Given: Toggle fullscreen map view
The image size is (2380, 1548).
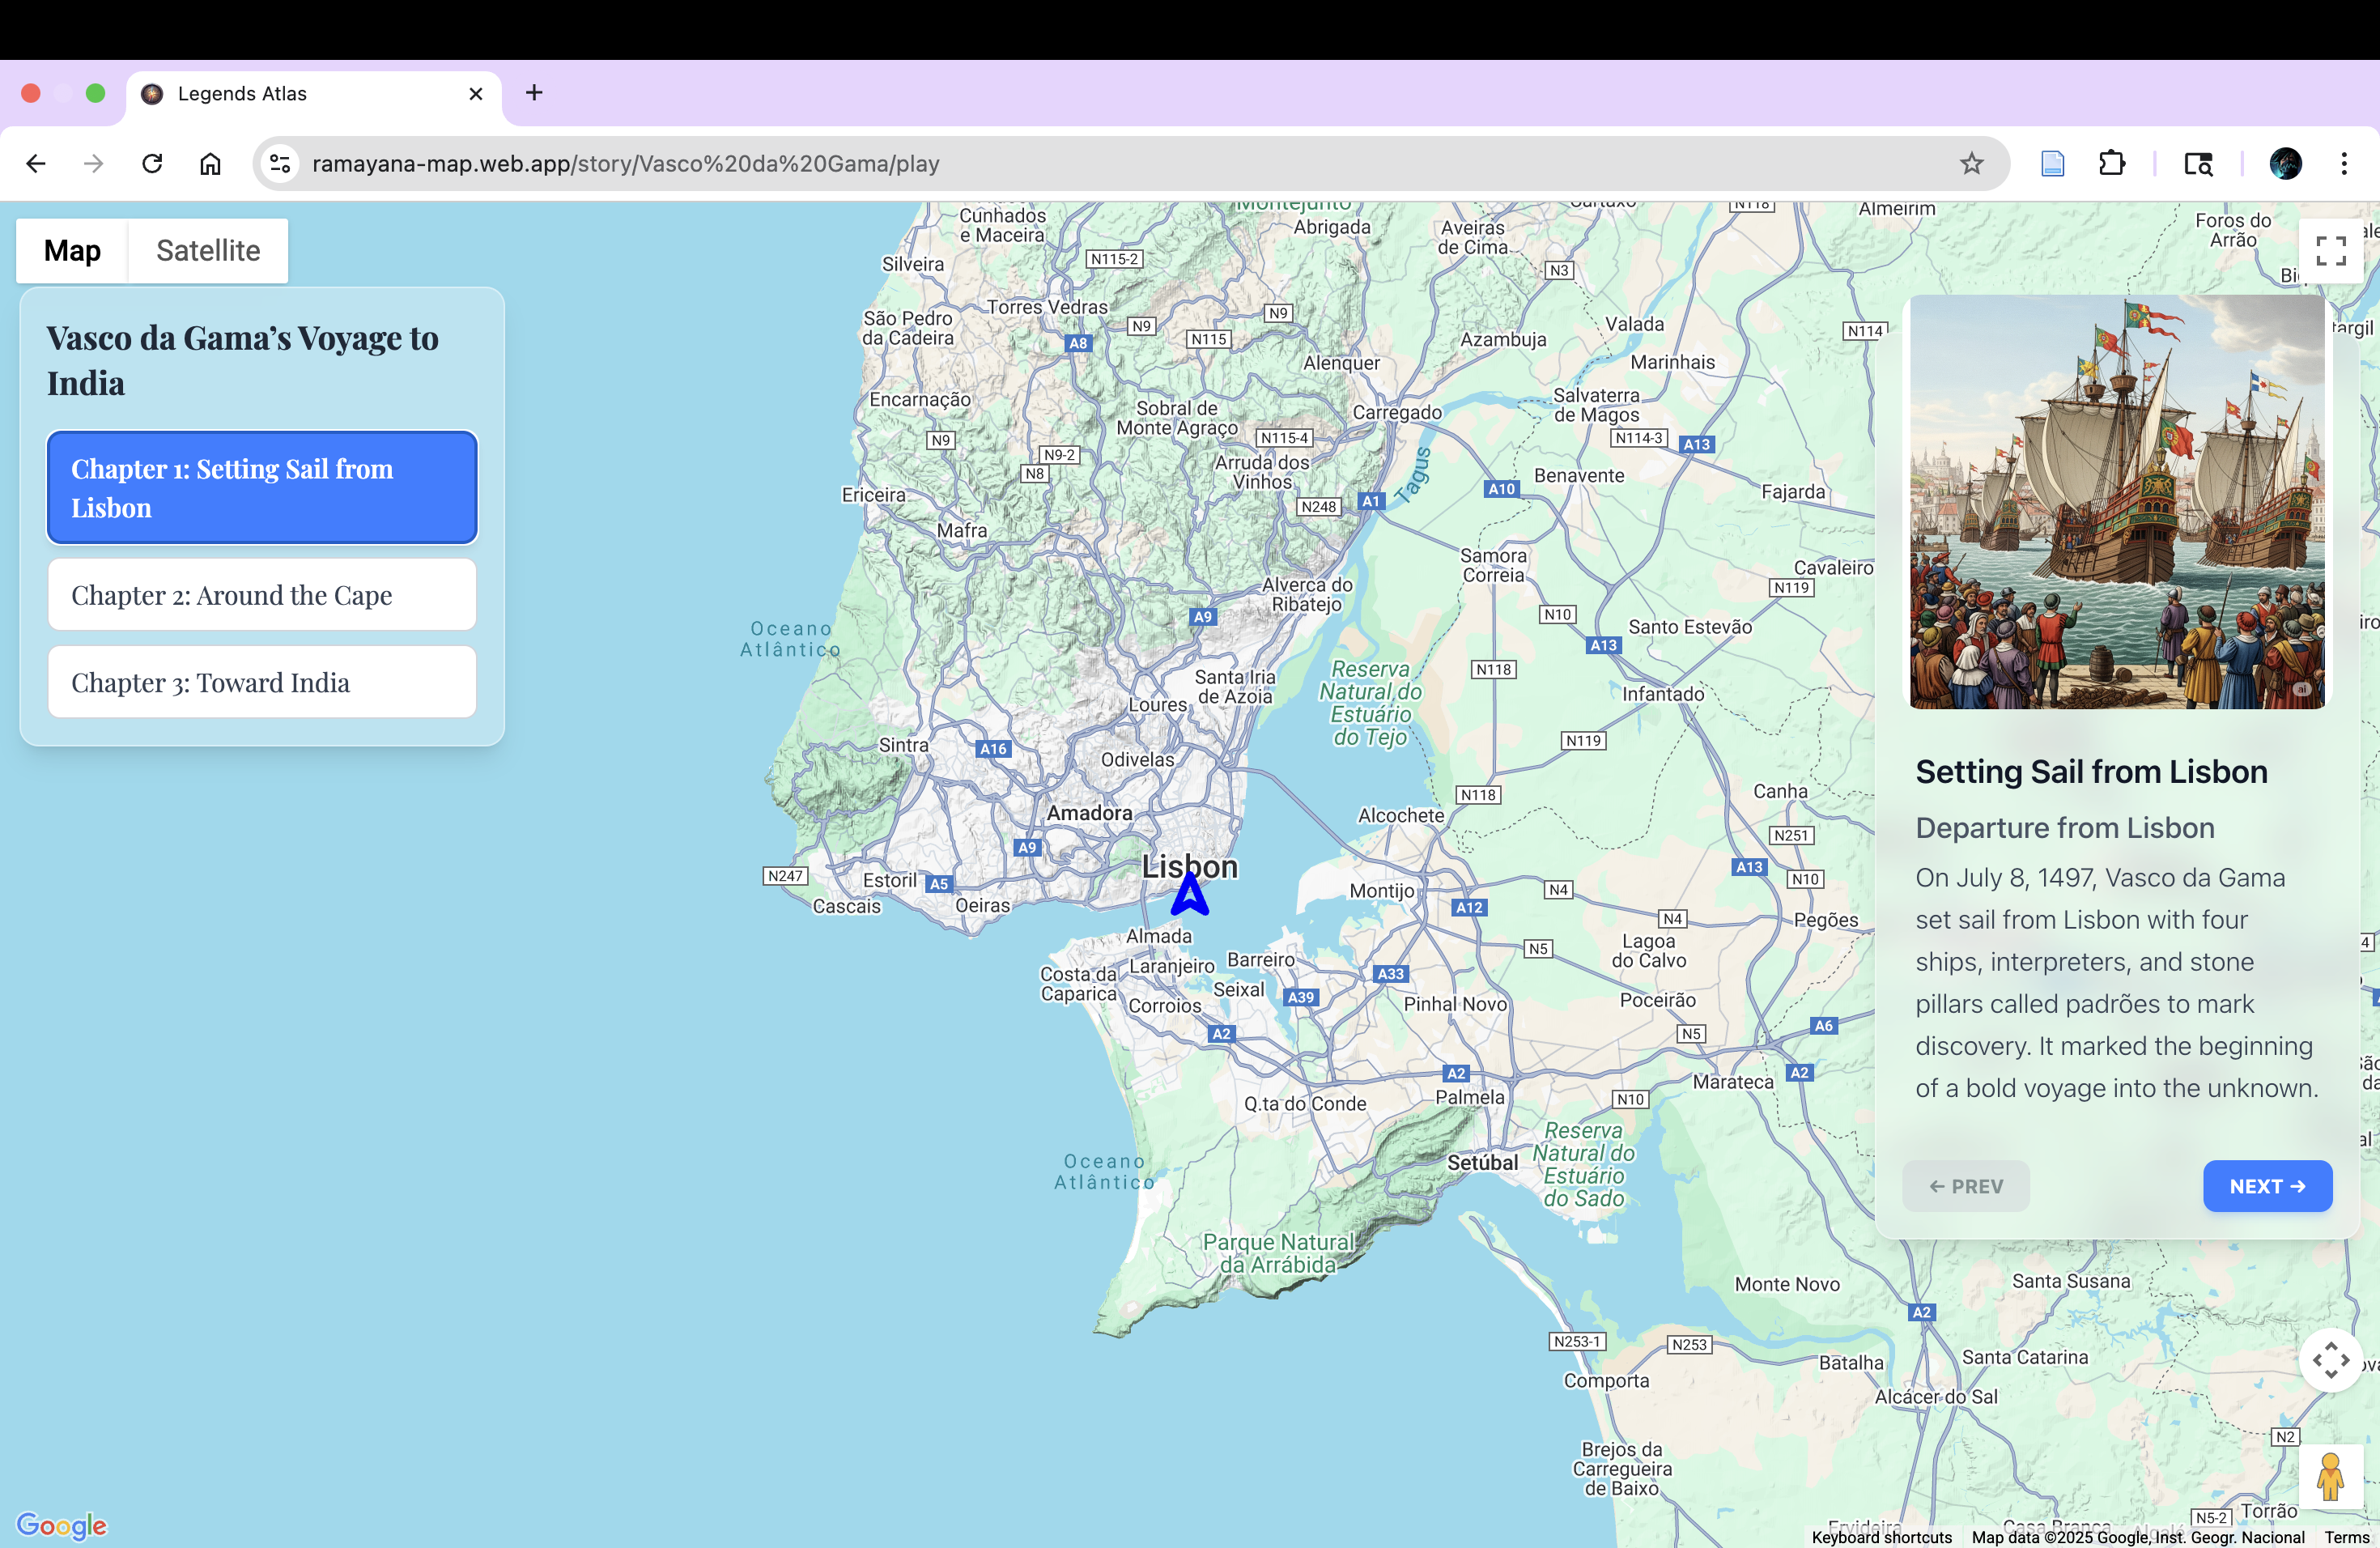Looking at the screenshot, I should [2330, 251].
